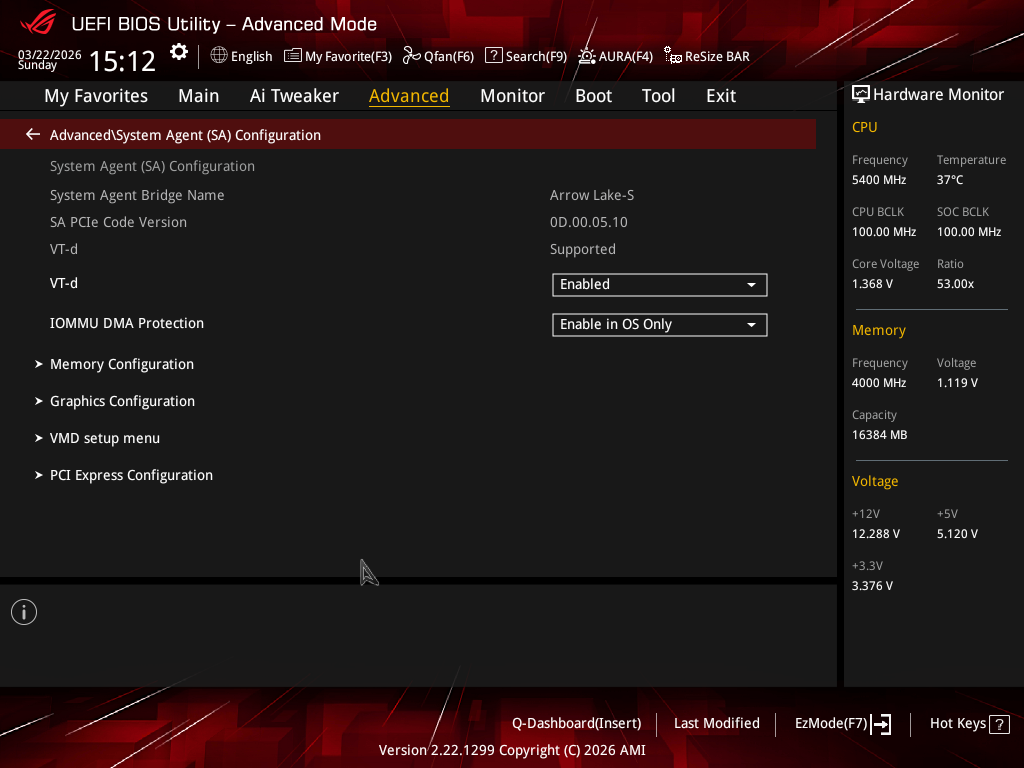Click the Hardware Monitor screen icon

[x=861, y=95]
